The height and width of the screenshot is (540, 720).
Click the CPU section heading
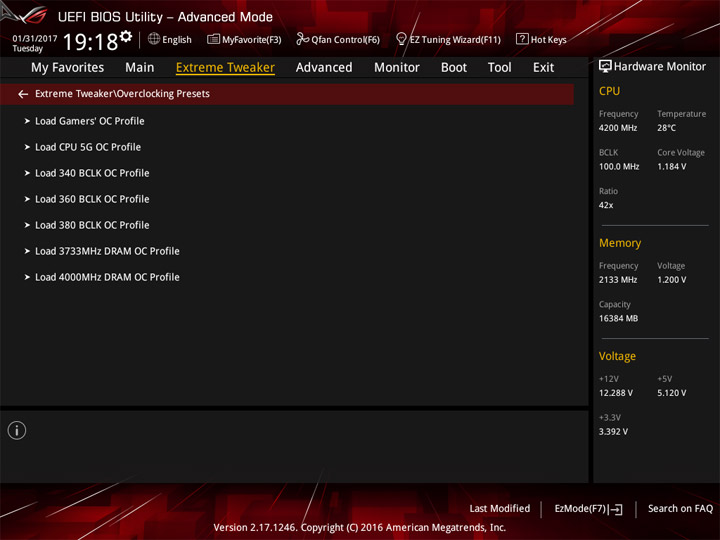[609, 91]
